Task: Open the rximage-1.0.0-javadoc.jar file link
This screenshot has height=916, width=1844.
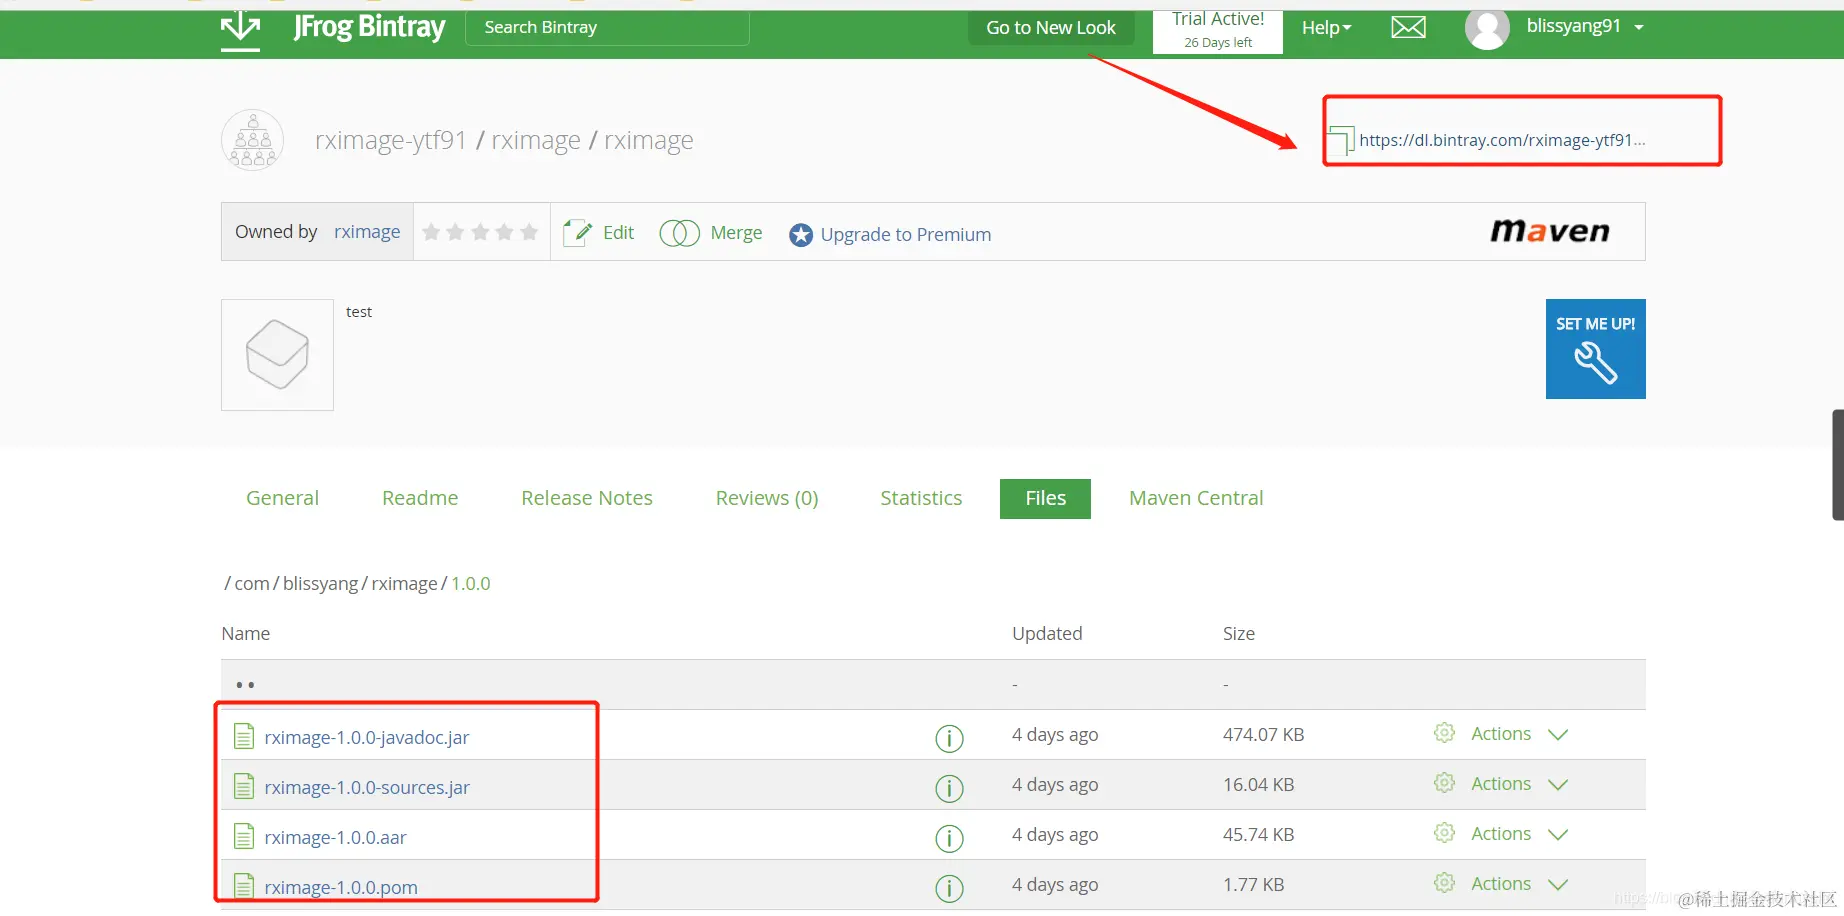Action: click(367, 738)
